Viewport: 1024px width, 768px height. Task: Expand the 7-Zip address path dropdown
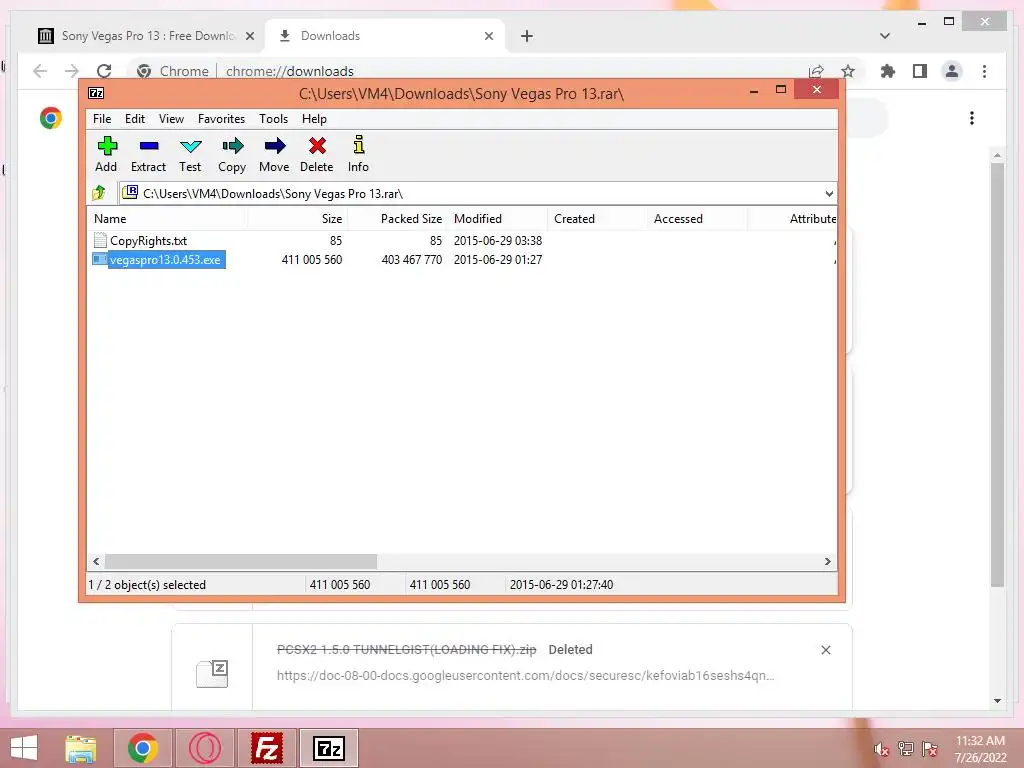[828, 193]
